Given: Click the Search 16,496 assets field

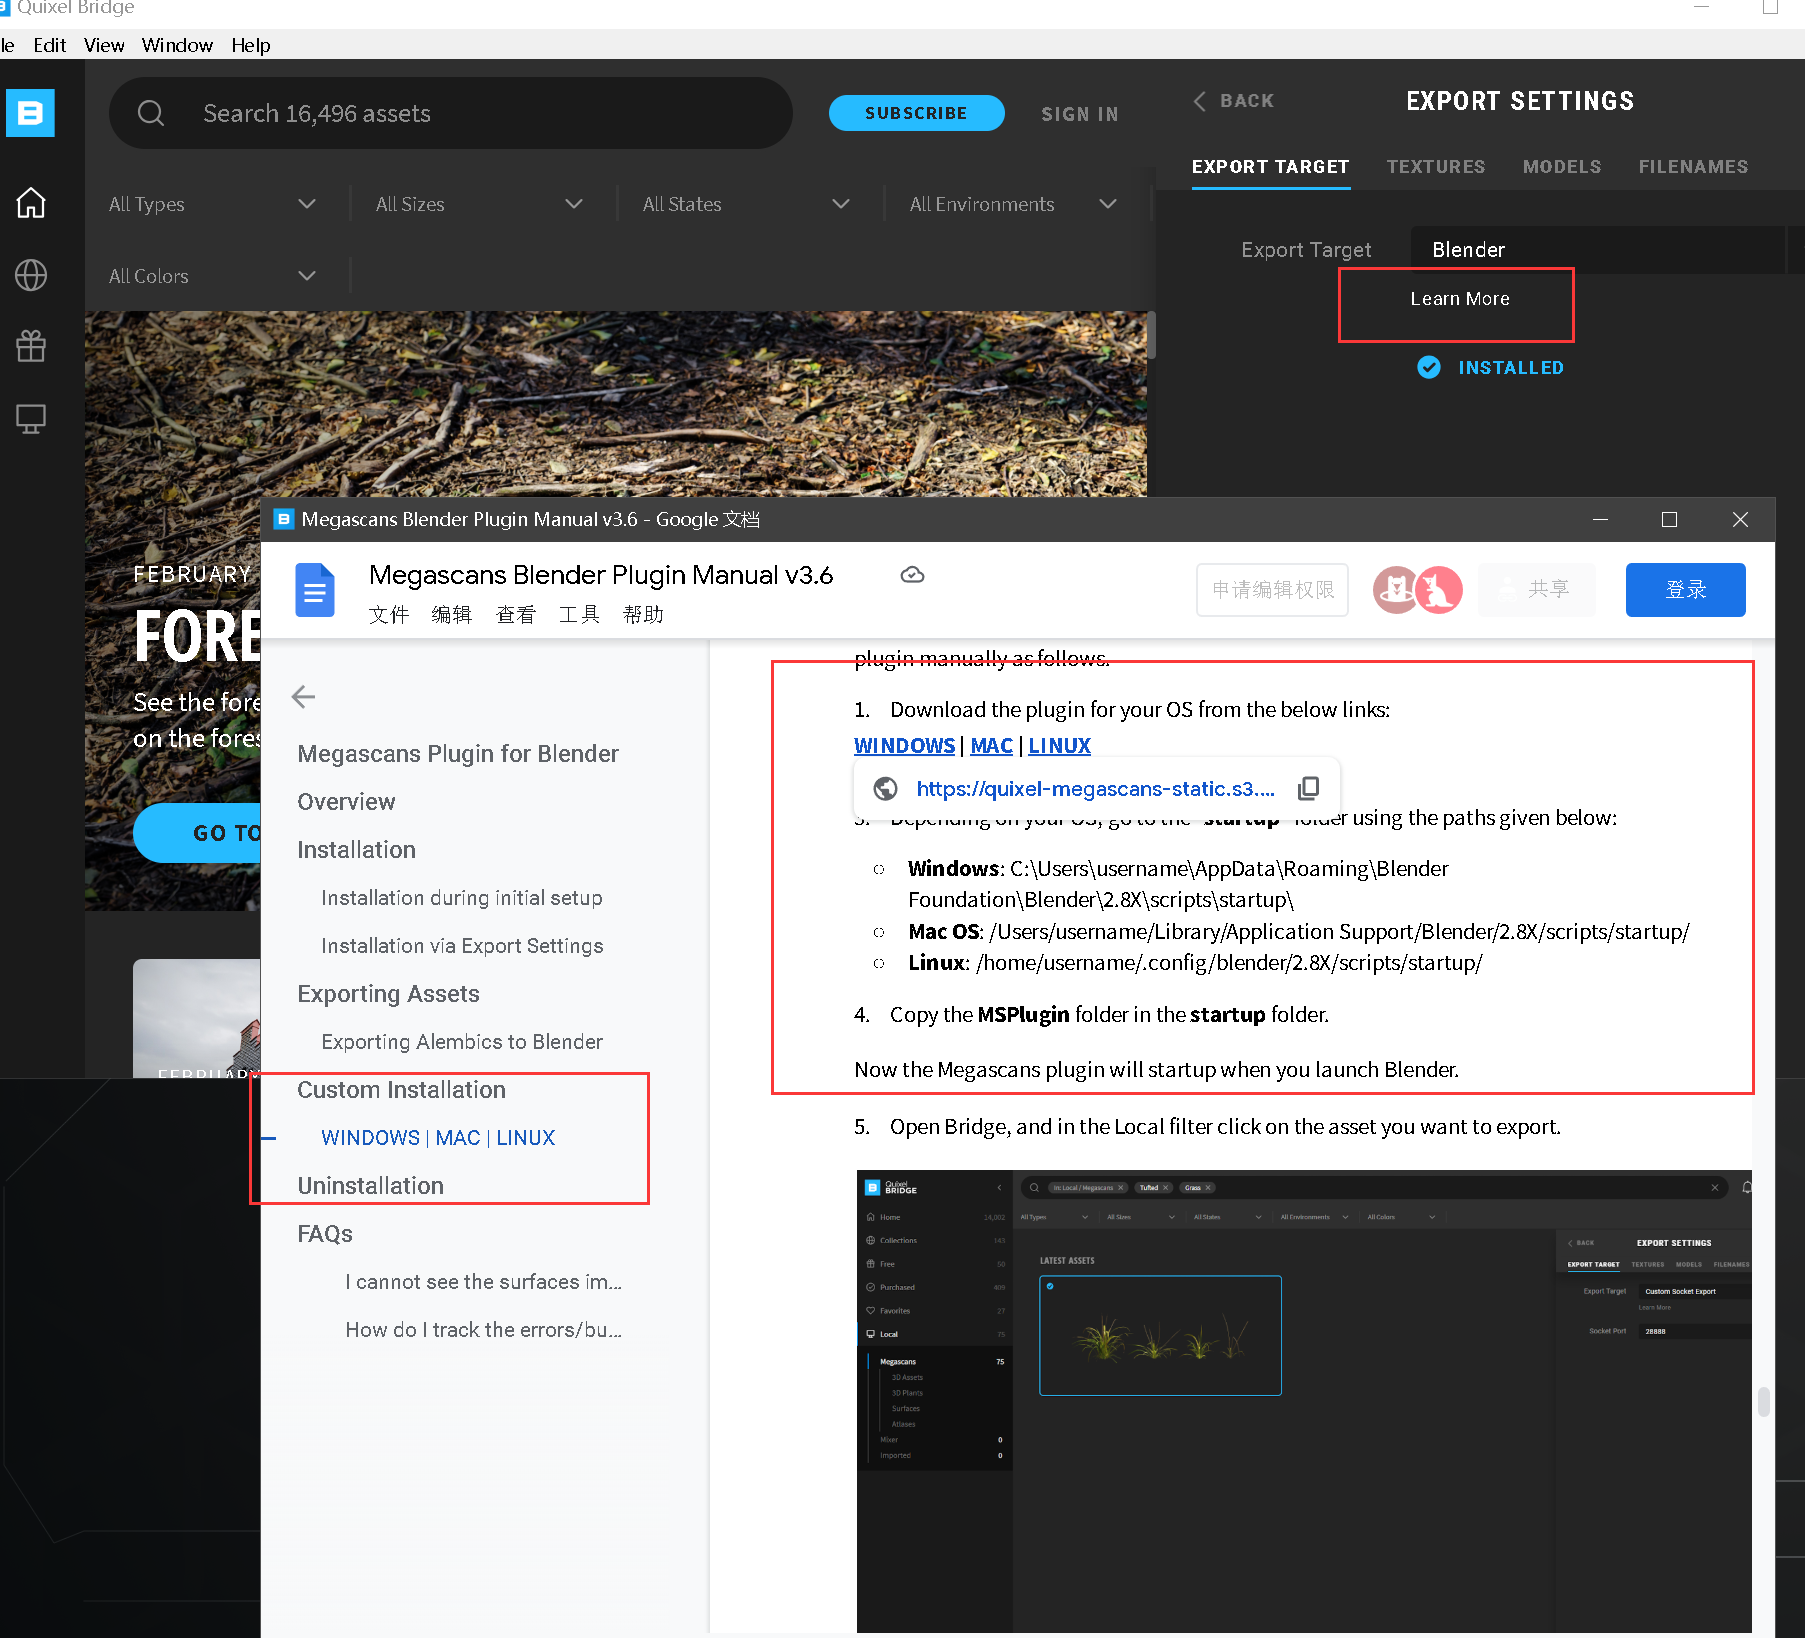Looking at the screenshot, I should [x=450, y=113].
